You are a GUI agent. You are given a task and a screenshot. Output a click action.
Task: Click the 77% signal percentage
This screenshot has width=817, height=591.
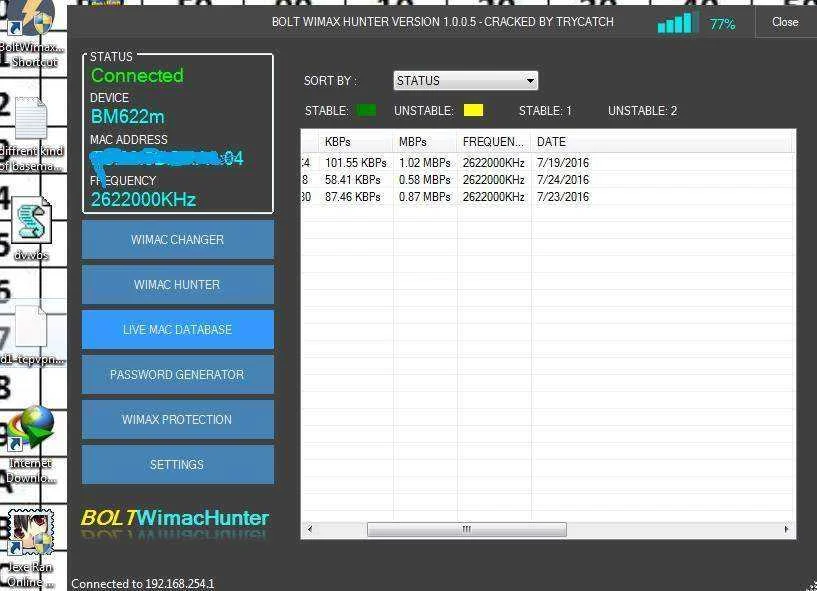point(722,24)
